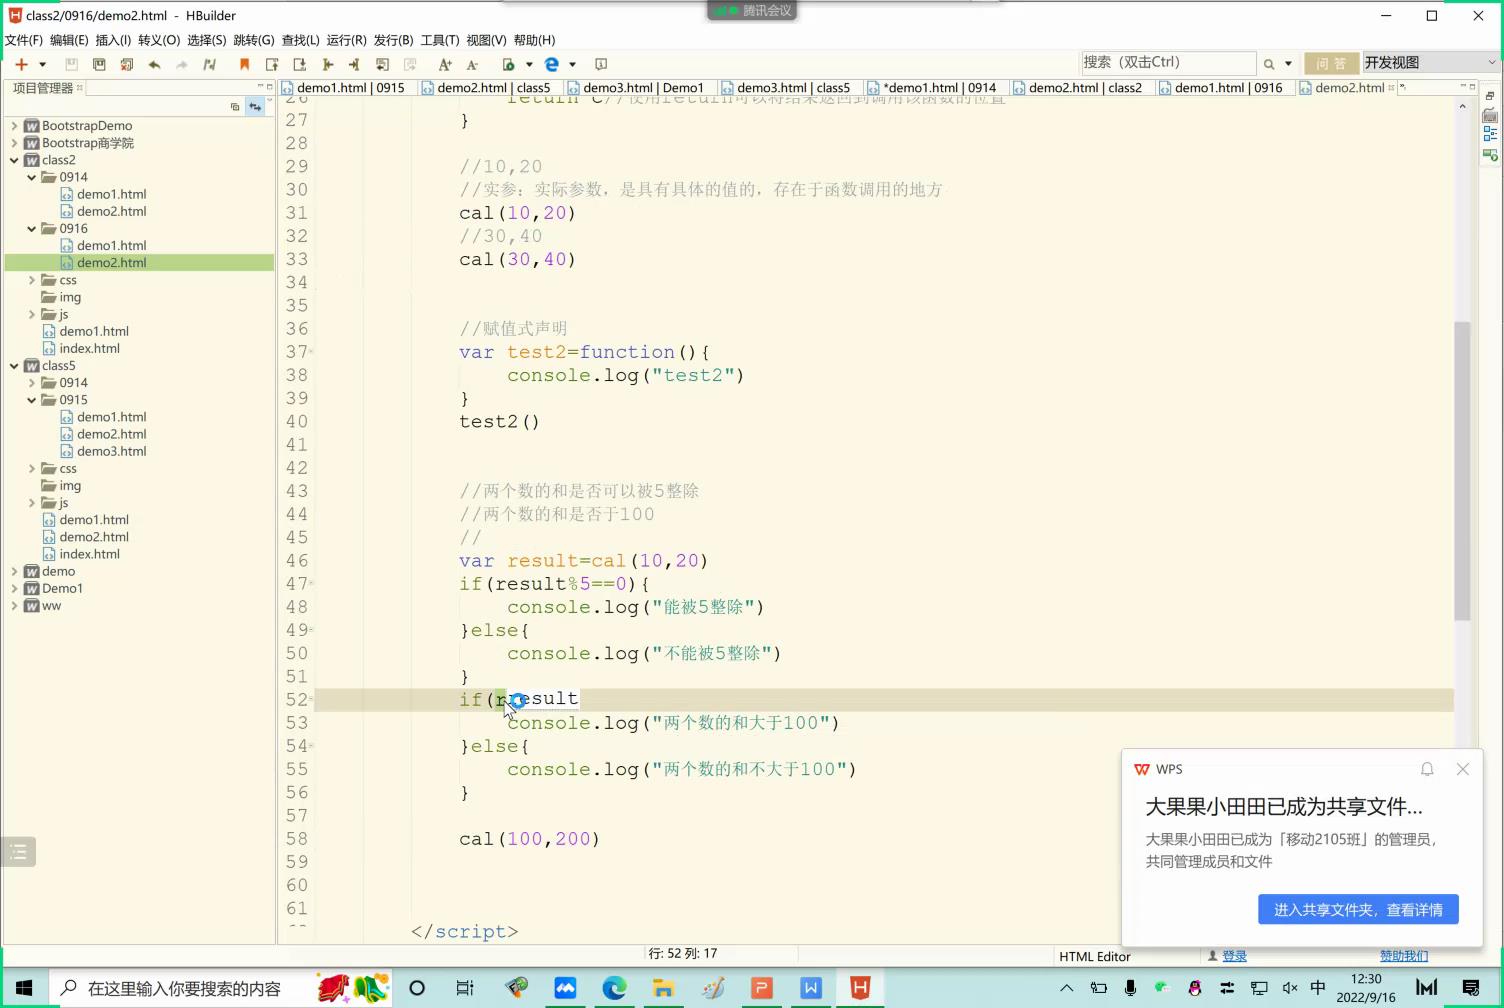Click the run-in-browser green dot icon
The image size is (1504, 1008).
(509, 64)
